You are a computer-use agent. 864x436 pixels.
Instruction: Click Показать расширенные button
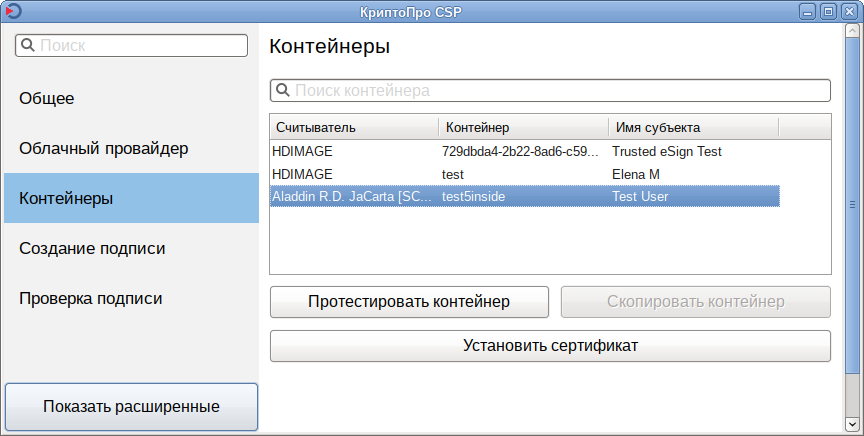pos(131,407)
